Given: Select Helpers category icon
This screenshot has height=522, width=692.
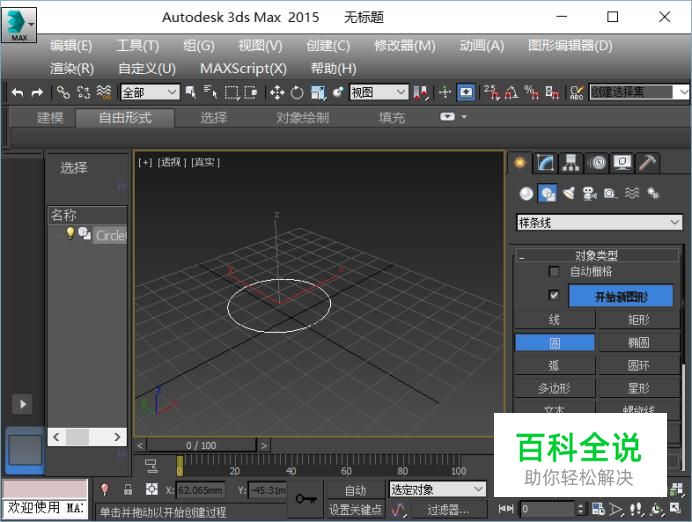Looking at the screenshot, I should (610, 193).
